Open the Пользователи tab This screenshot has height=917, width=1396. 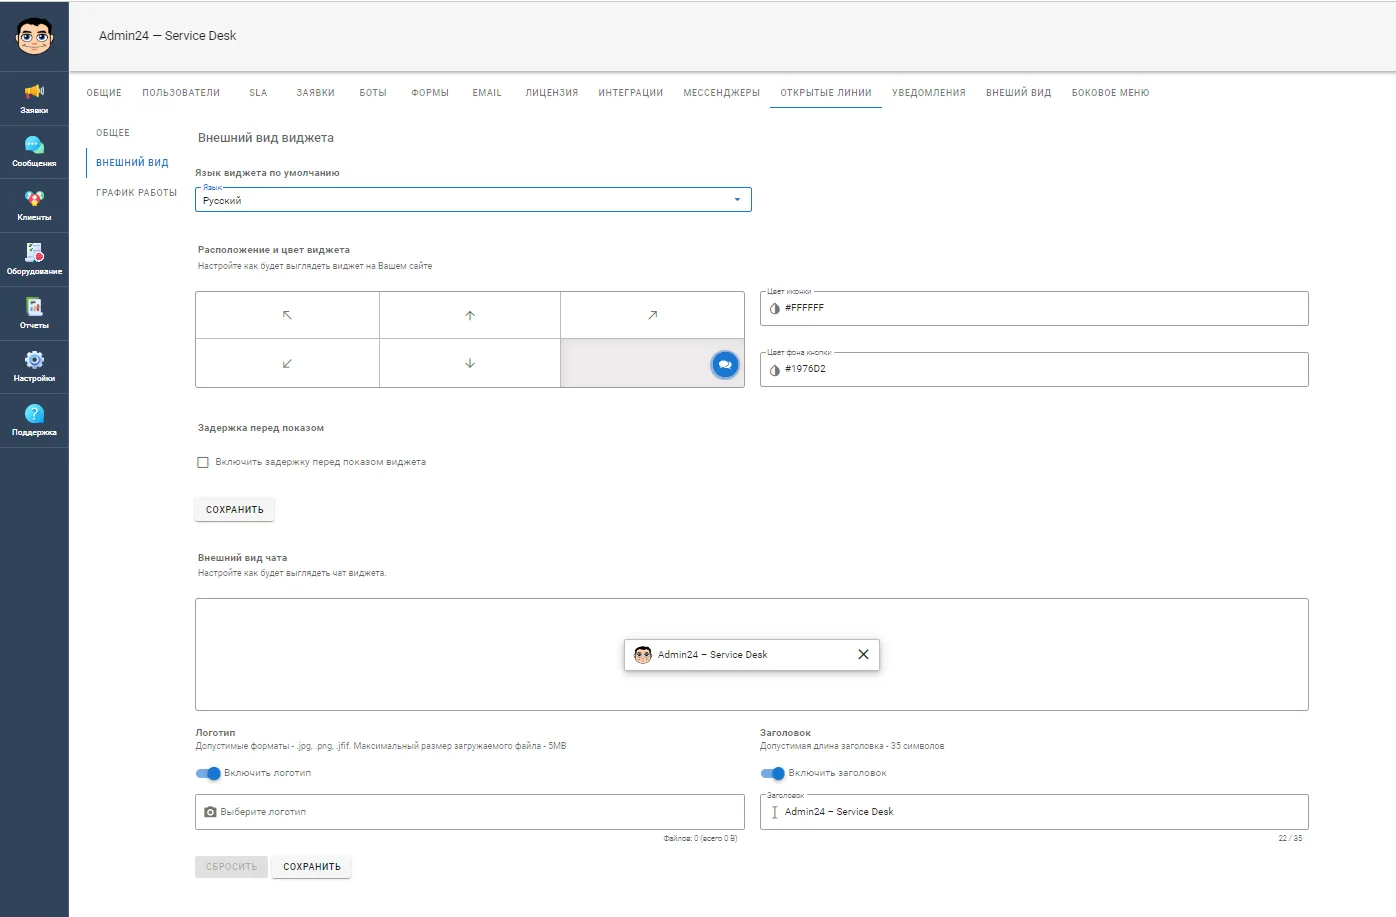(x=181, y=93)
